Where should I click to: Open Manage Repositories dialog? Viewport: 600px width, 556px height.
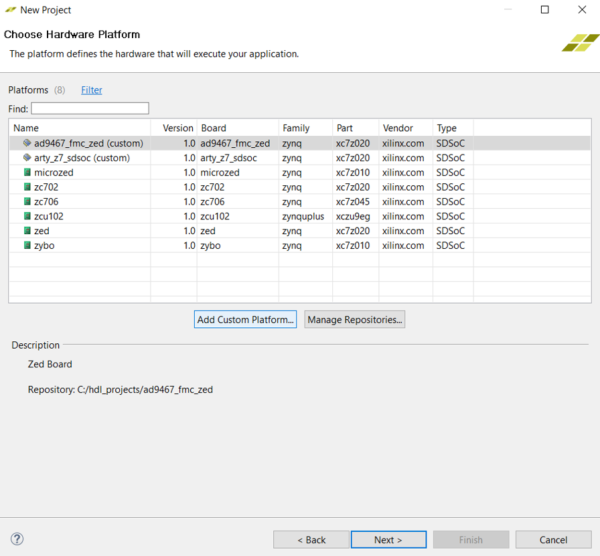[x=355, y=319]
